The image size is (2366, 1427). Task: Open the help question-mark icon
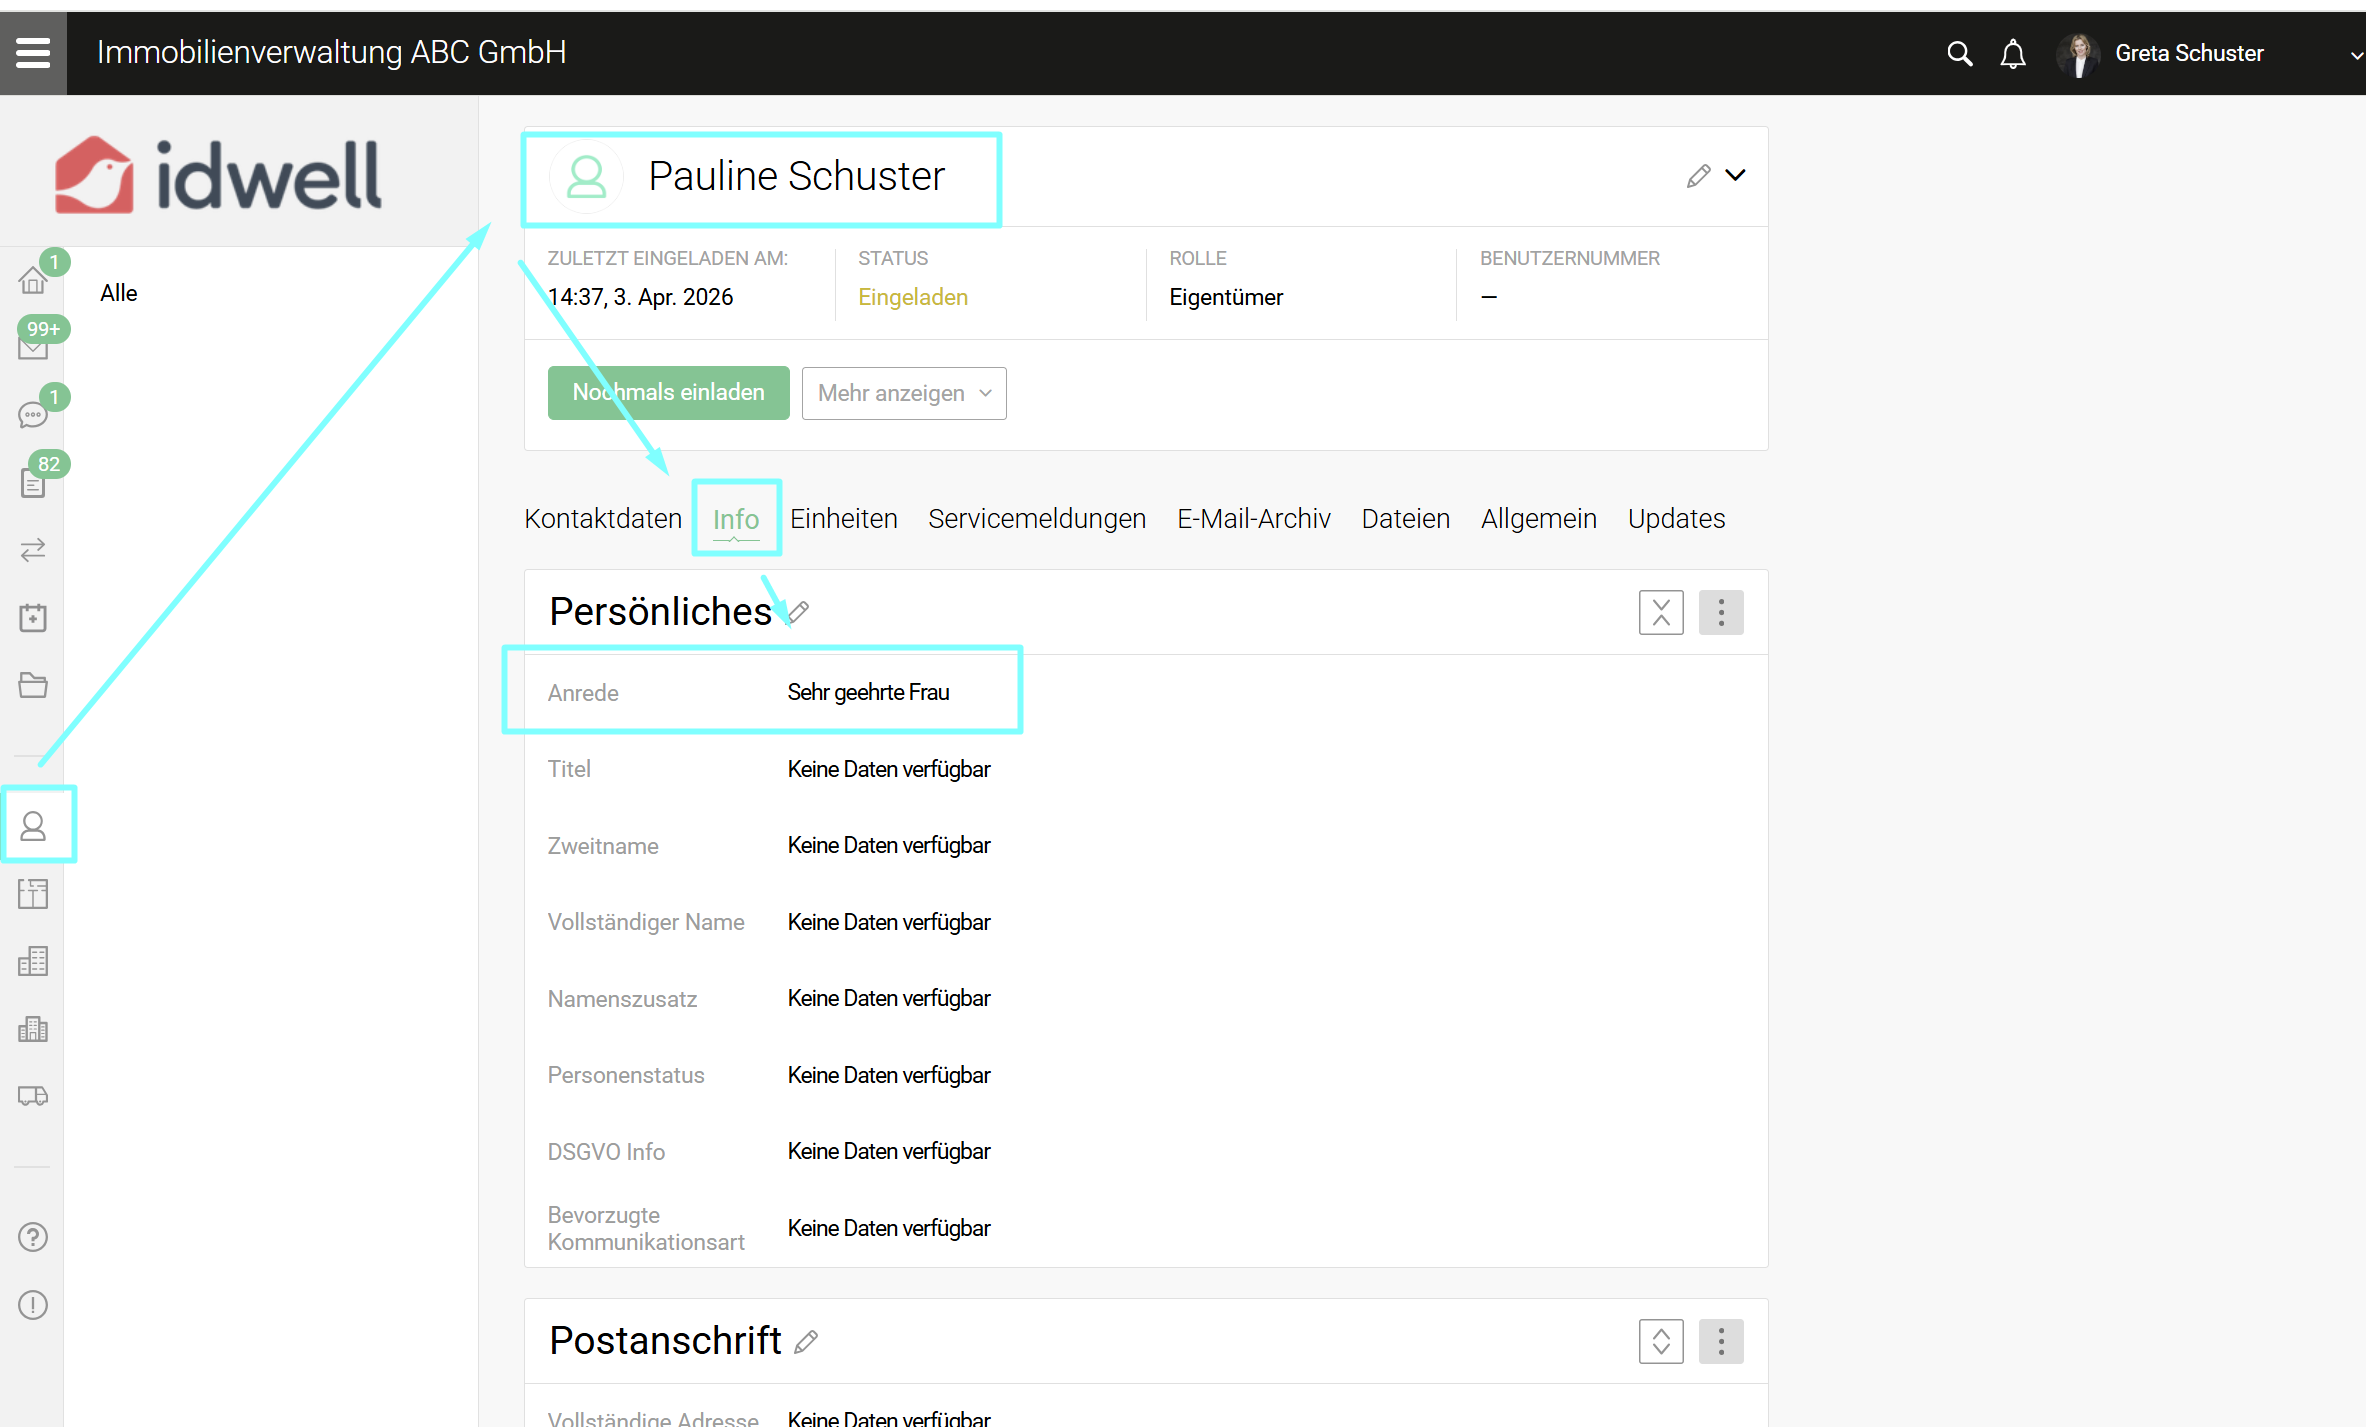33,1237
